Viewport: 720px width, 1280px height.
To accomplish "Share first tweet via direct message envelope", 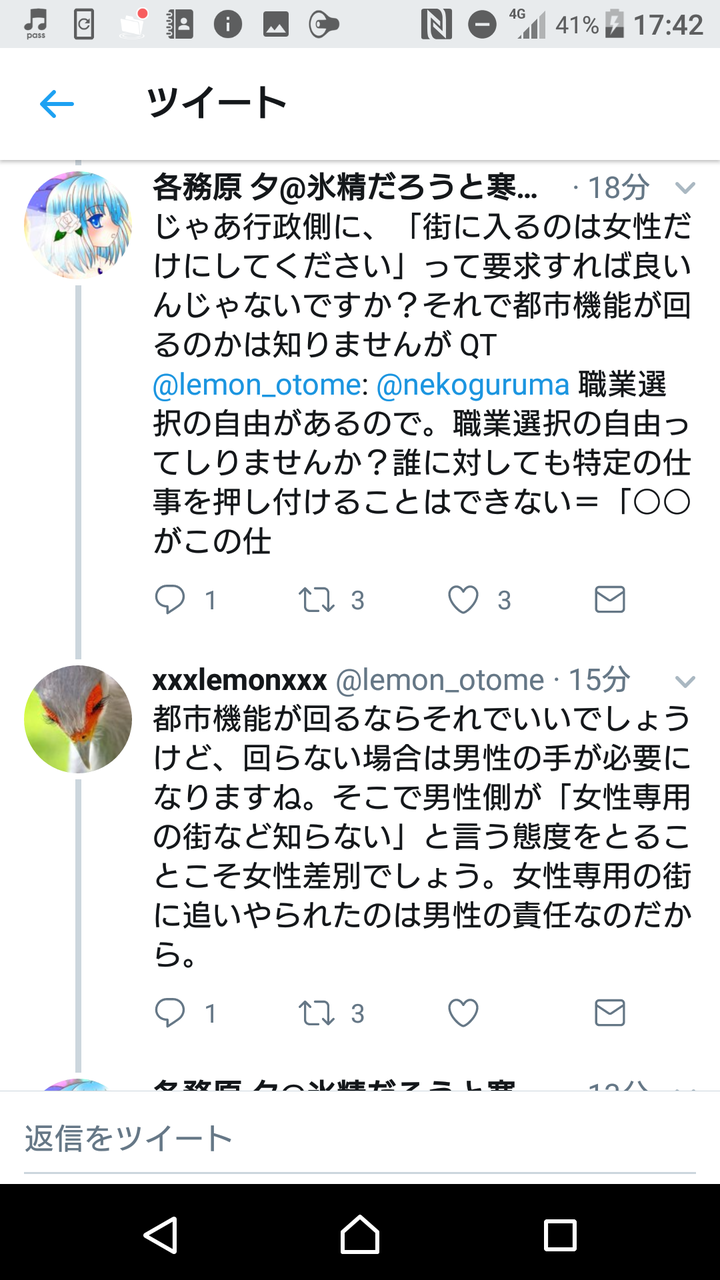I will click(x=609, y=599).
